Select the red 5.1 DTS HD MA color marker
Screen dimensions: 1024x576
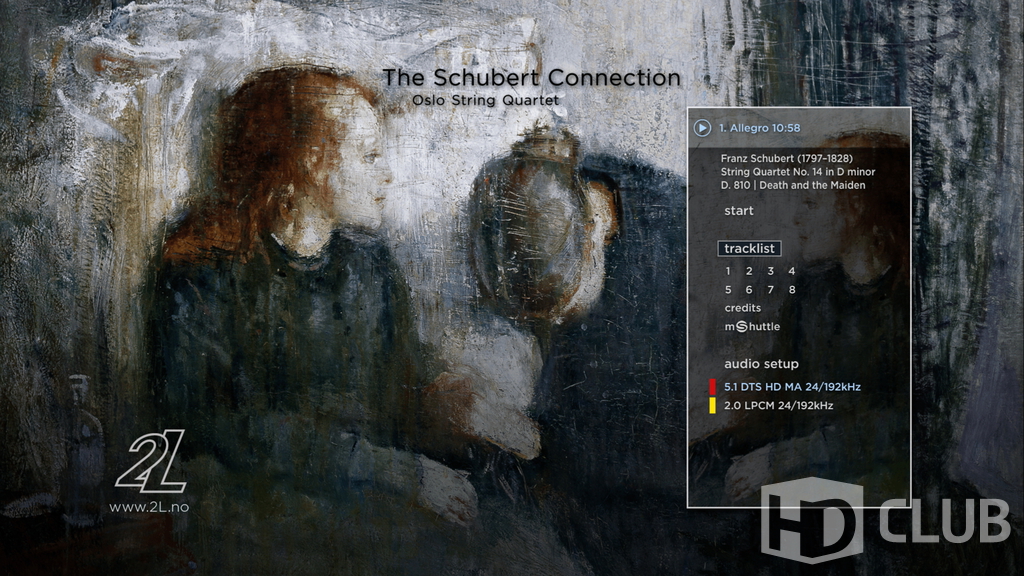click(712, 387)
